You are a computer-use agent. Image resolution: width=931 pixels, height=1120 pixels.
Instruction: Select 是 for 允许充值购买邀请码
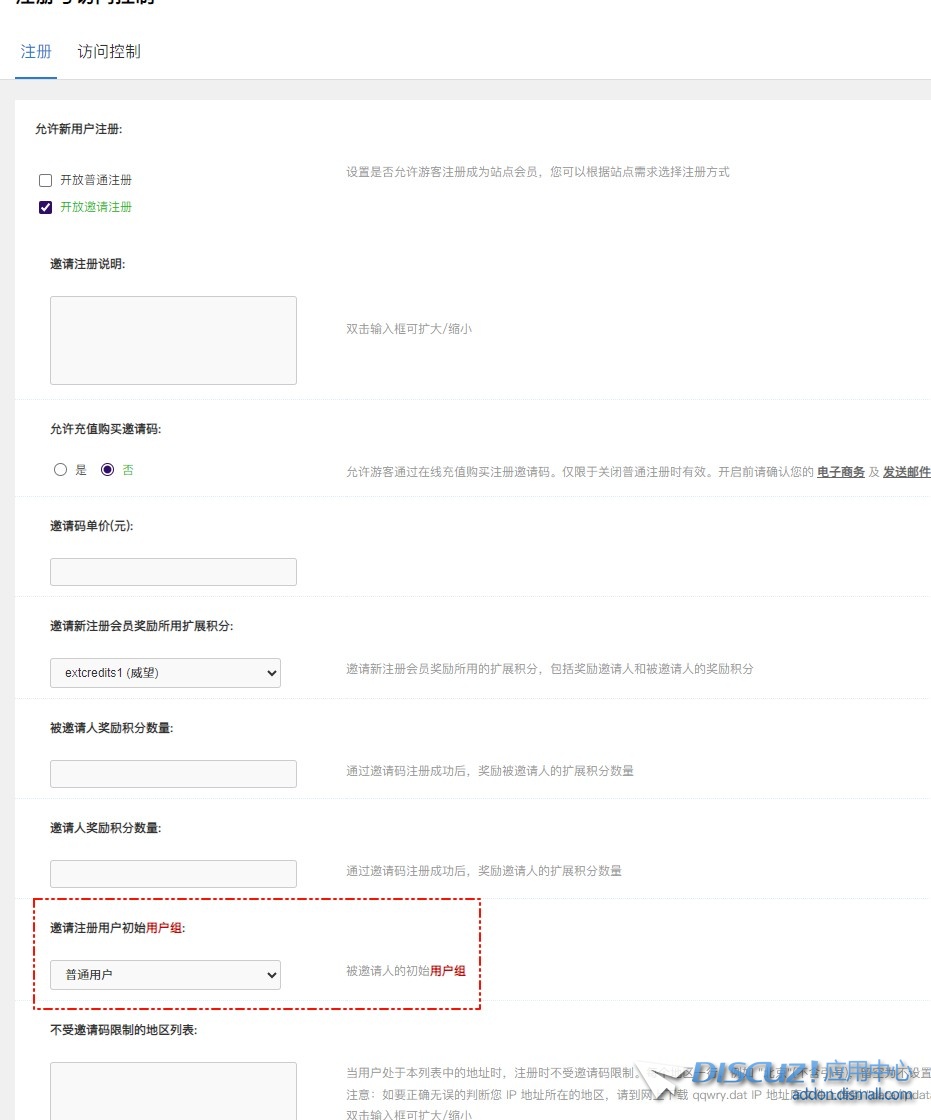point(60,469)
